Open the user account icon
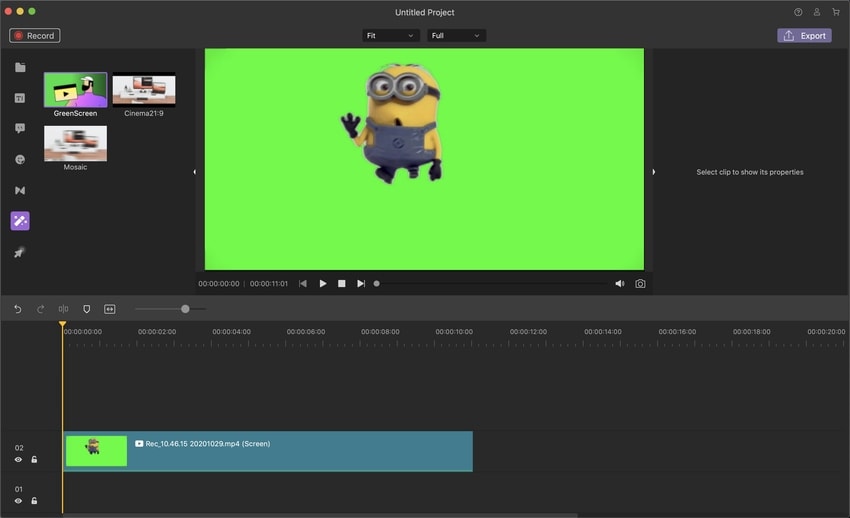The image size is (850, 518). [817, 12]
